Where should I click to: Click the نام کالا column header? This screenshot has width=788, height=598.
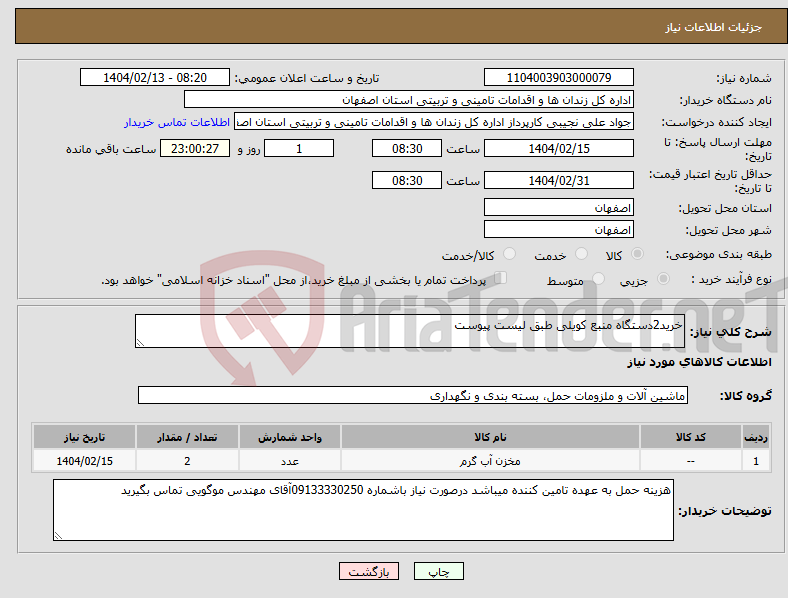point(490,437)
